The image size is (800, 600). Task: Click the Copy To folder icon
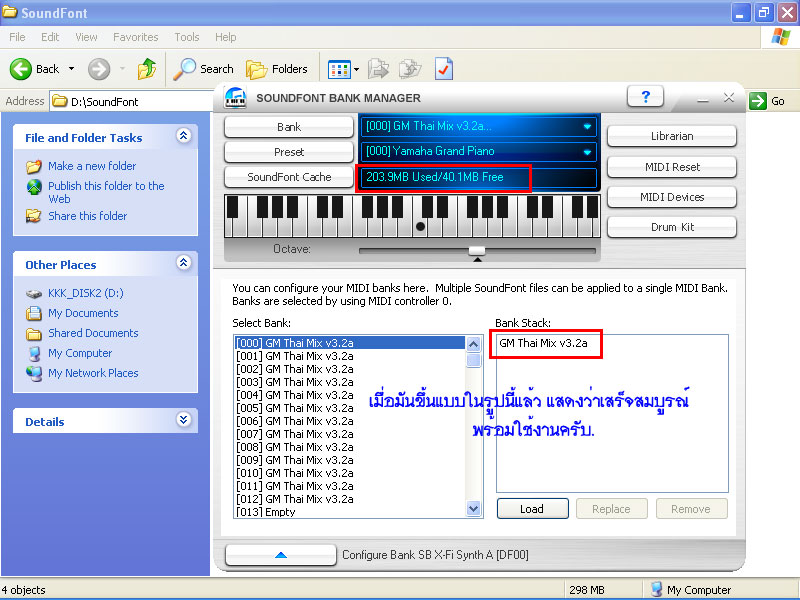pos(410,69)
